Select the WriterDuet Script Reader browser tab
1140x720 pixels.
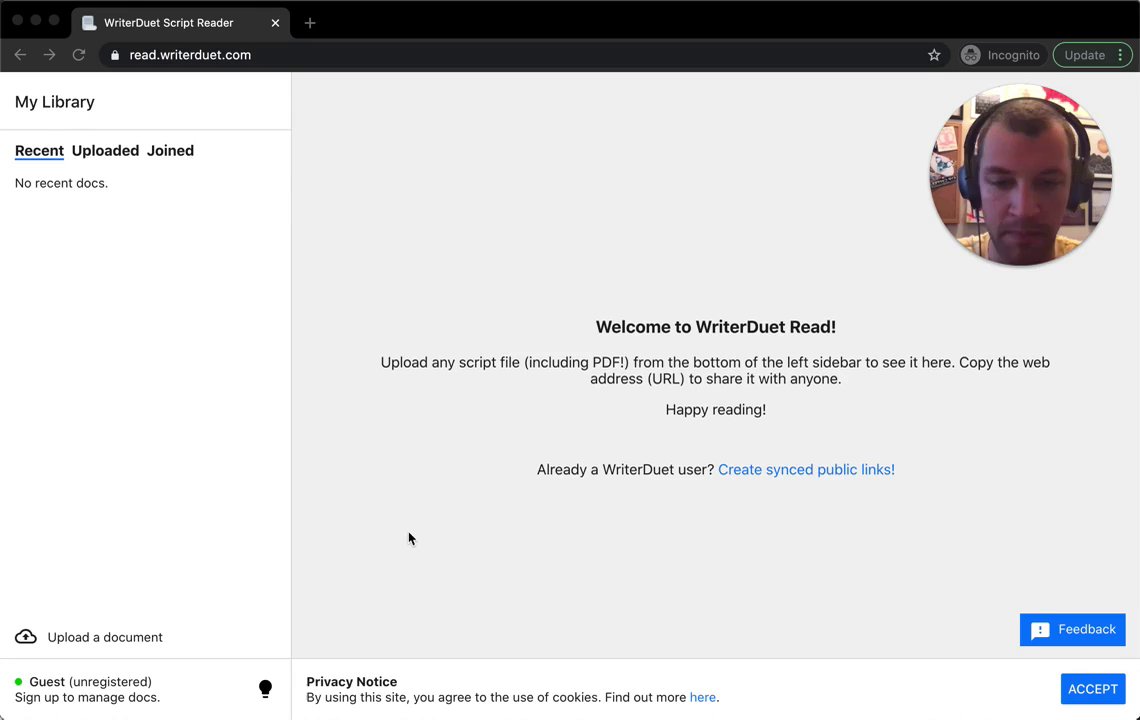tap(180, 23)
